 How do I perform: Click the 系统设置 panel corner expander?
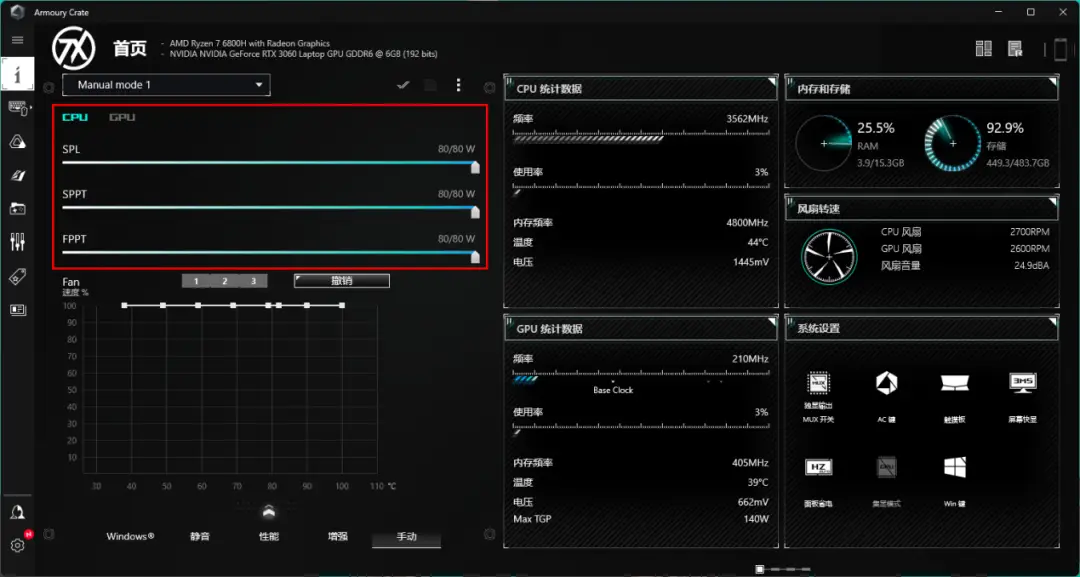pyautogui.click(x=1052, y=322)
